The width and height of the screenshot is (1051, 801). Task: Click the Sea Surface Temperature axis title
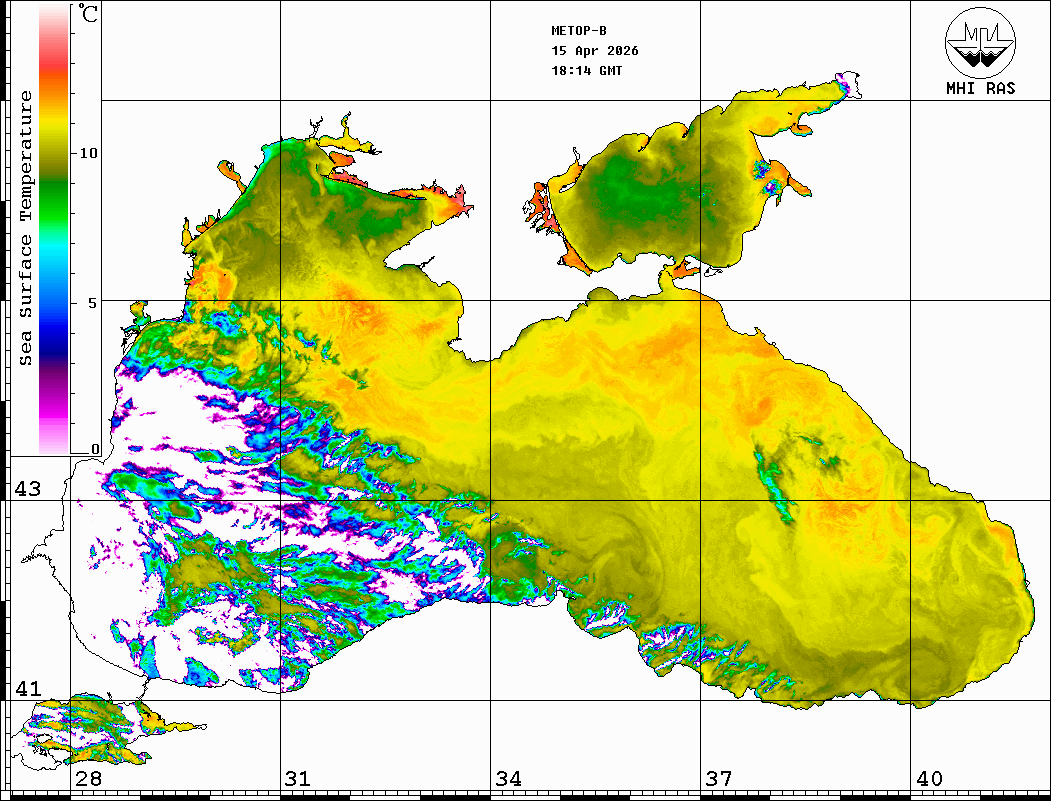pos(27,228)
